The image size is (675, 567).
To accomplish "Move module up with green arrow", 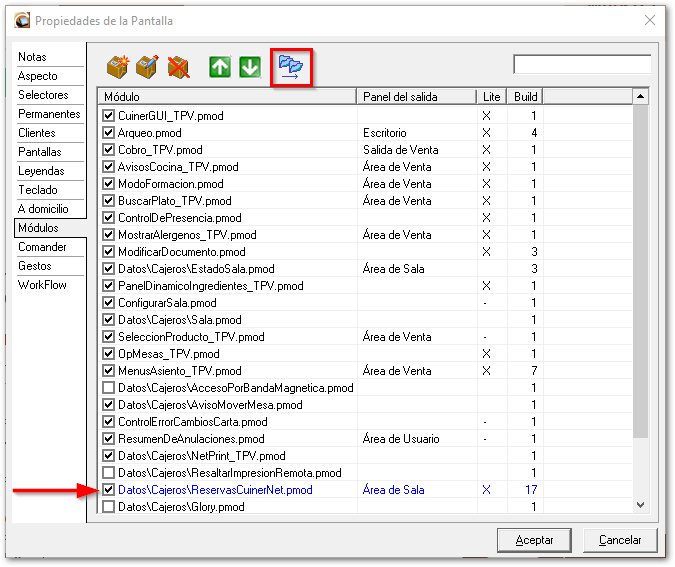I will pos(220,67).
